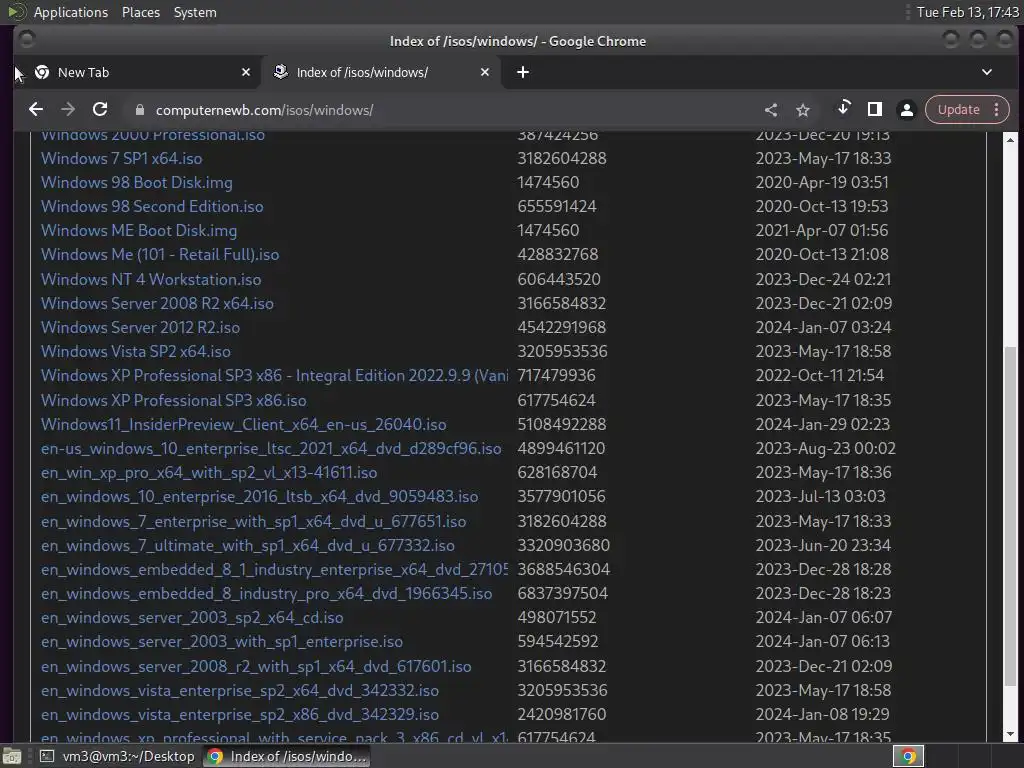Close the New Tab tab
The height and width of the screenshot is (768, 1024).
click(246, 72)
